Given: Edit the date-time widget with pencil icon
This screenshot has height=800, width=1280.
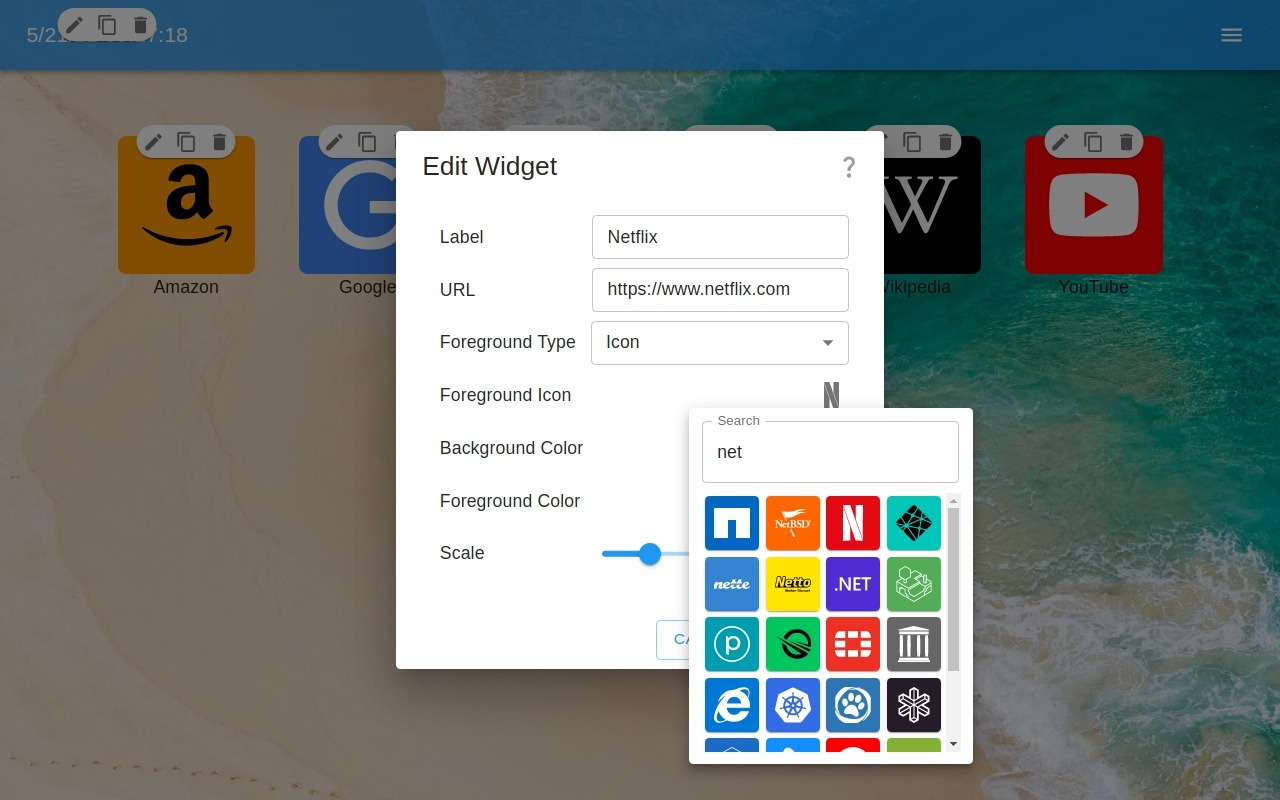Looking at the screenshot, I should tap(74, 25).
